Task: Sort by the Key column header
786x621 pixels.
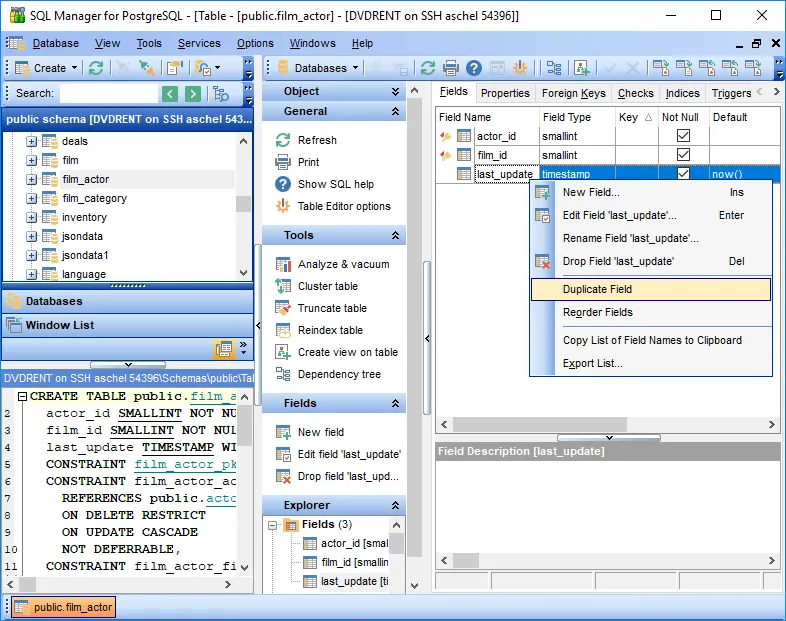Action: tap(636, 117)
